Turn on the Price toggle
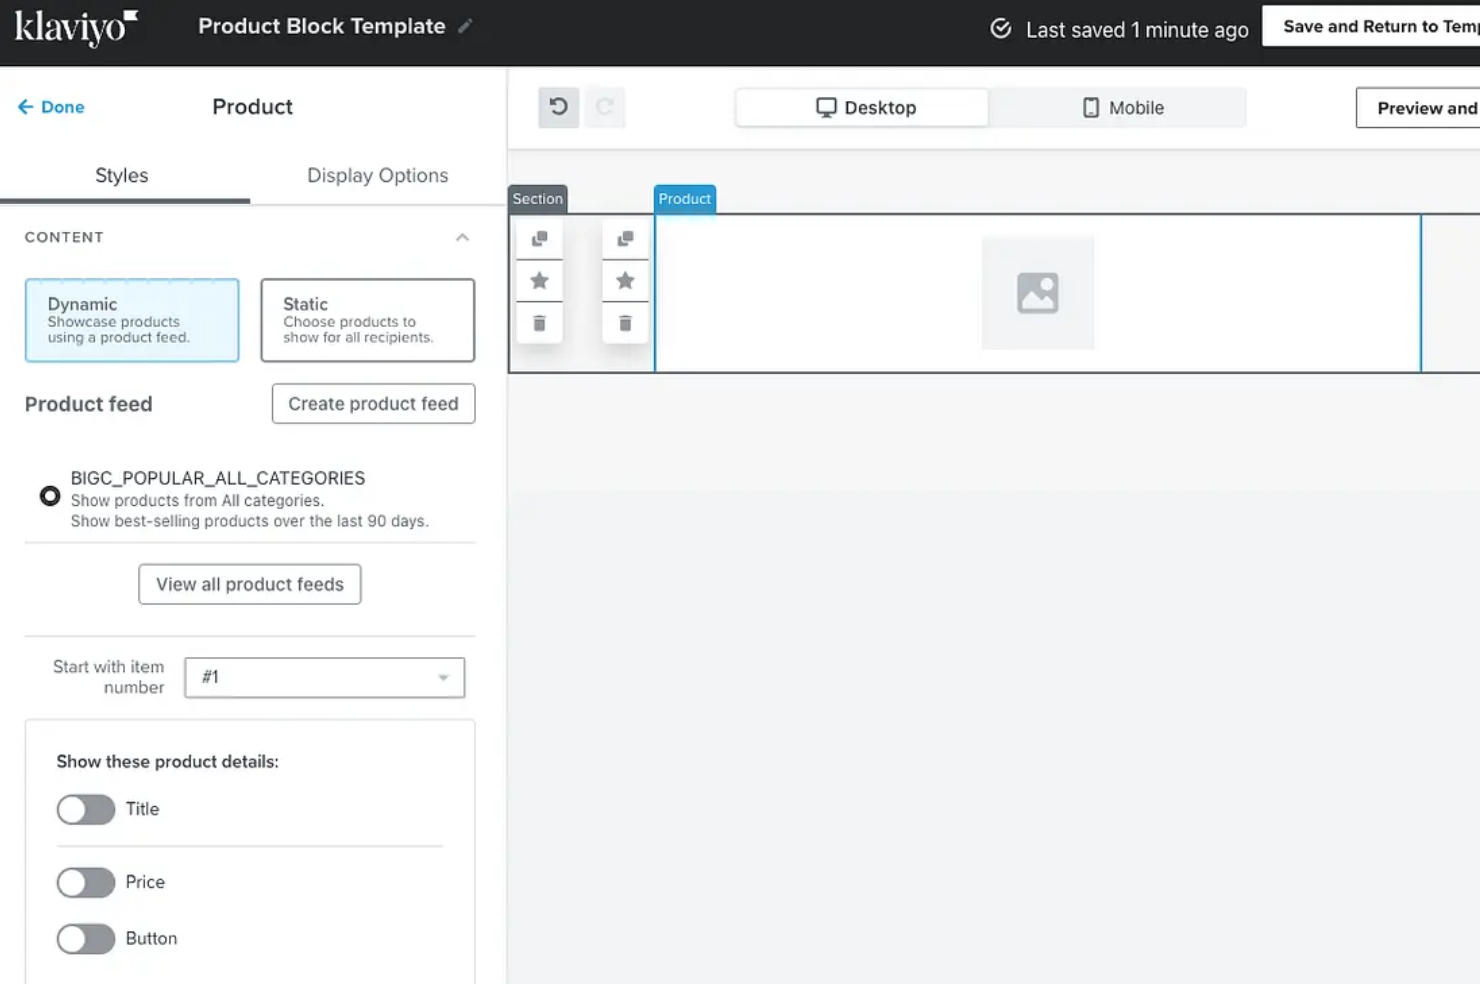This screenshot has height=987, width=1480. (x=86, y=882)
